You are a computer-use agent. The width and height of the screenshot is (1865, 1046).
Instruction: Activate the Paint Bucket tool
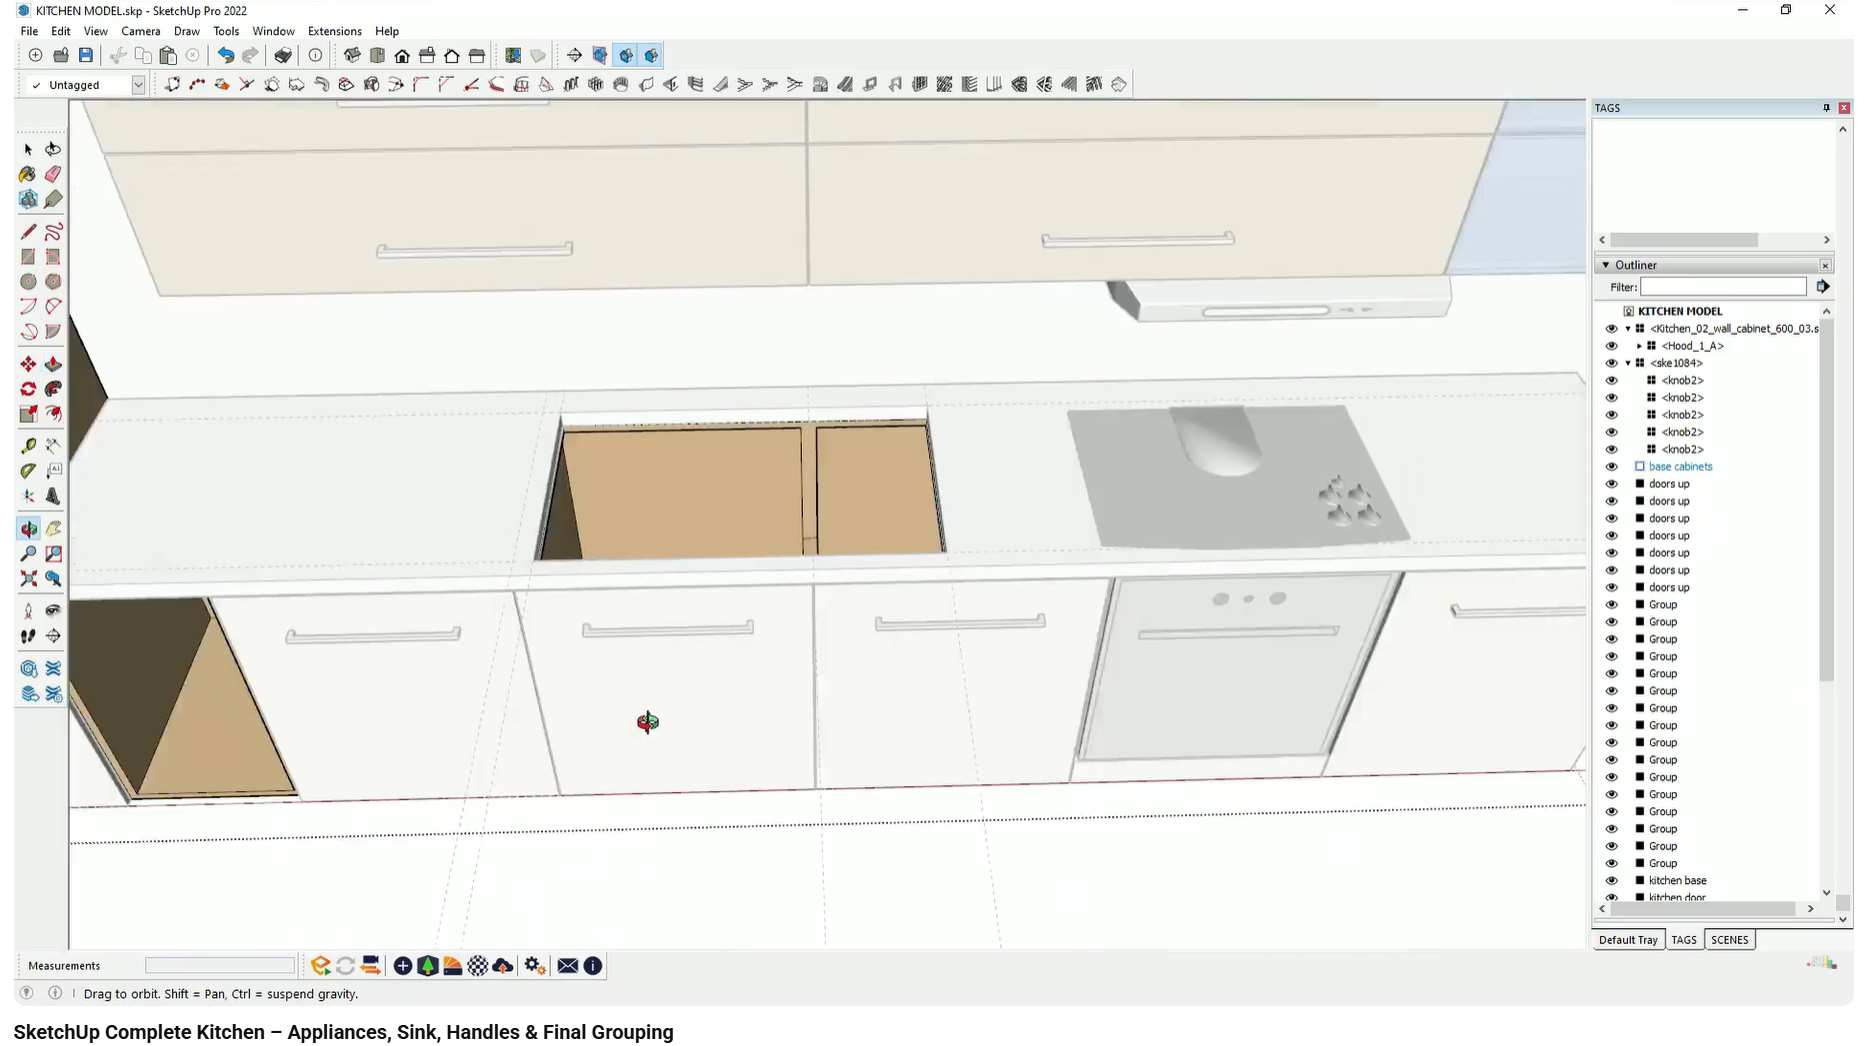27,173
